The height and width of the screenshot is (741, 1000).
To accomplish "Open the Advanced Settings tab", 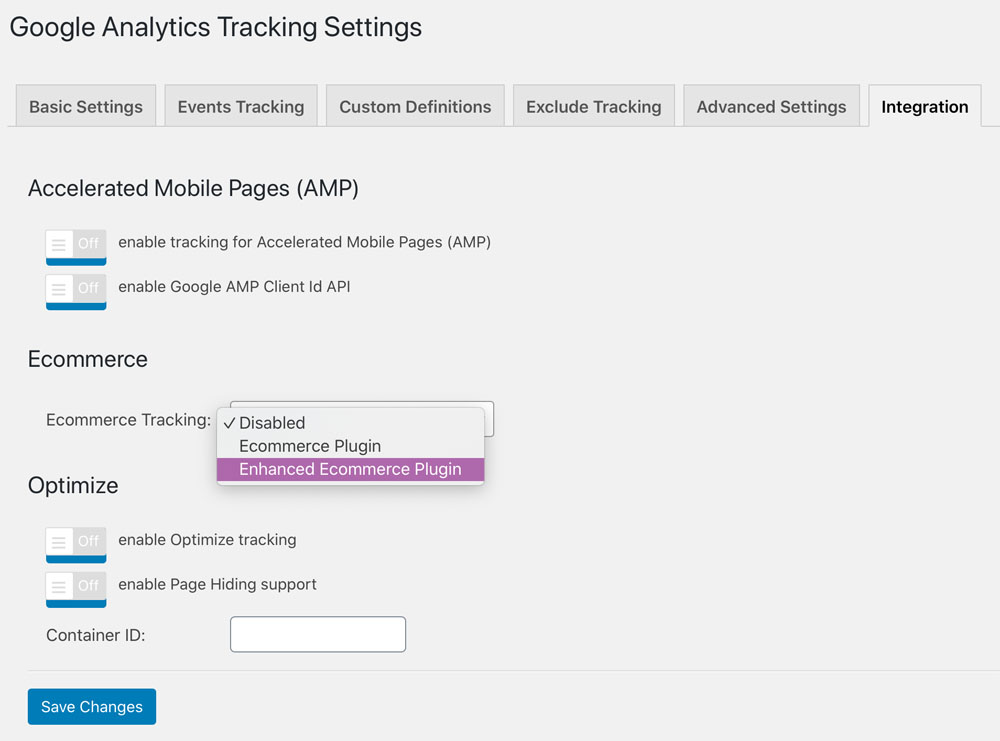I will (771, 106).
